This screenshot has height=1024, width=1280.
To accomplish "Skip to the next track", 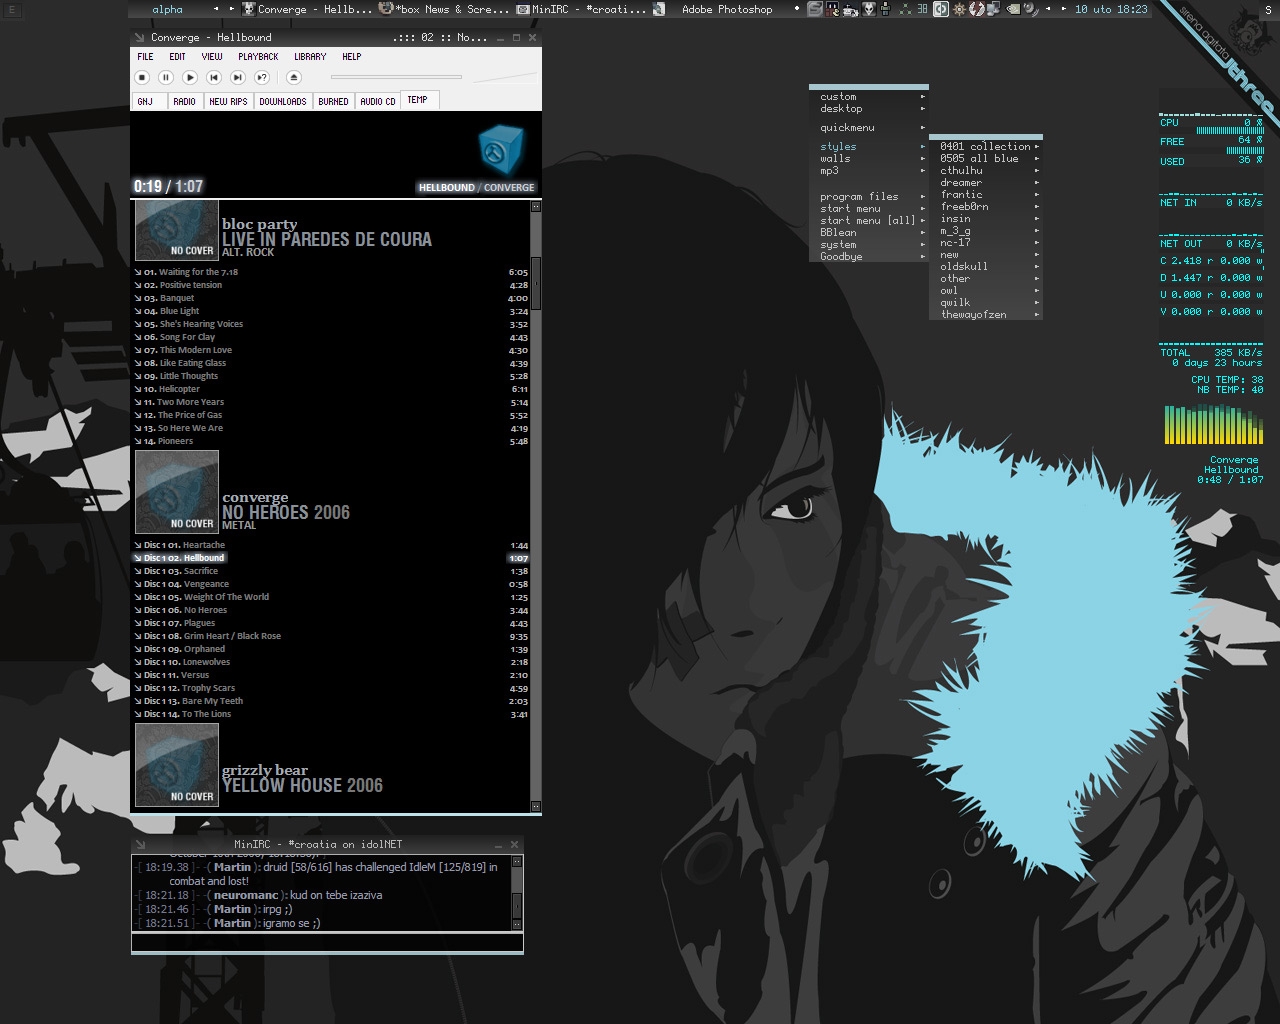I will coord(238,77).
